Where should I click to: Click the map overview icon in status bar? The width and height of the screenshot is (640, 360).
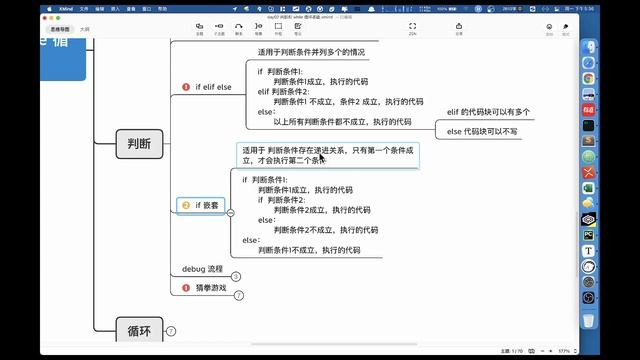point(531,351)
